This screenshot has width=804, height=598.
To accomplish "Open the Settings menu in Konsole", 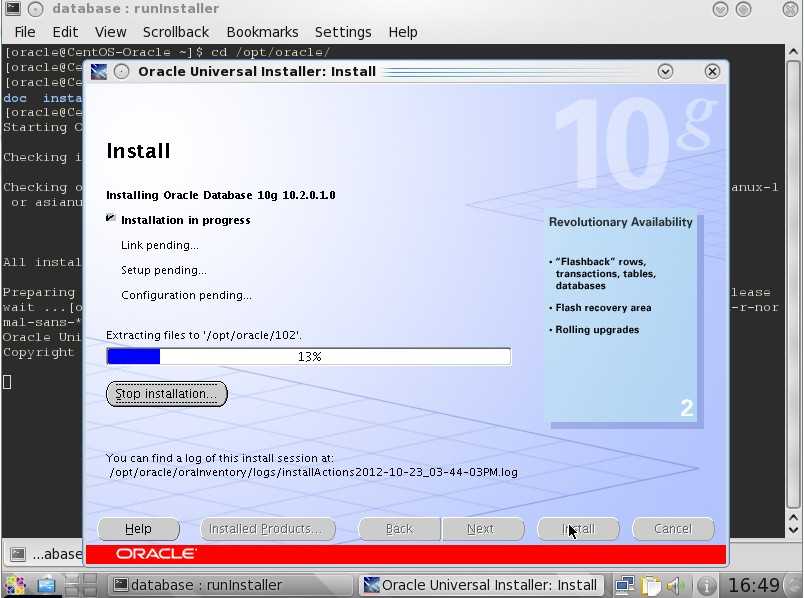I will point(343,32).
